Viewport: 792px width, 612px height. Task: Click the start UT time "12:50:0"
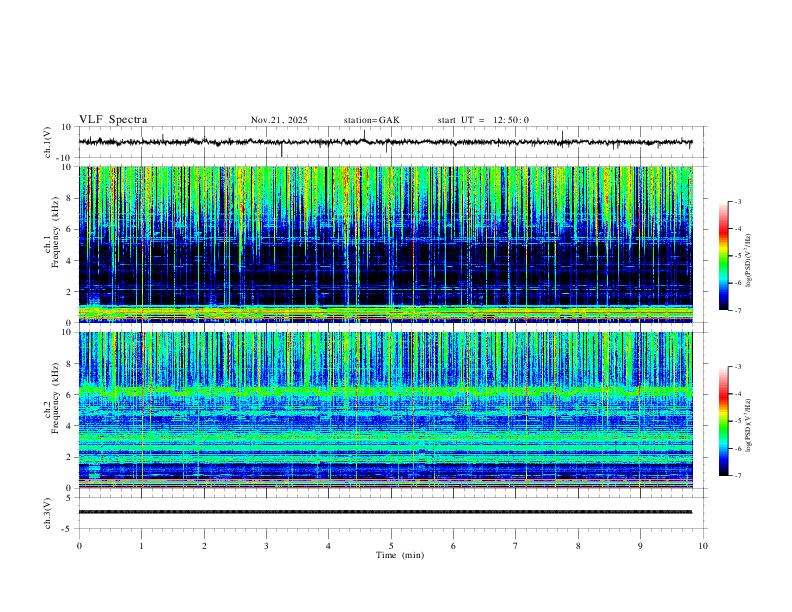coord(511,120)
